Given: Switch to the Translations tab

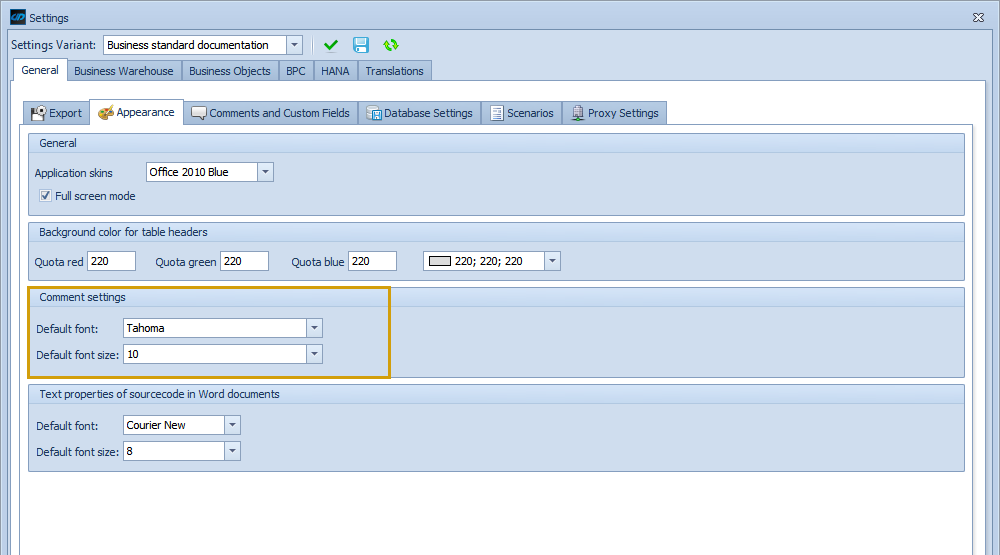Looking at the screenshot, I should pyautogui.click(x=395, y=71).
